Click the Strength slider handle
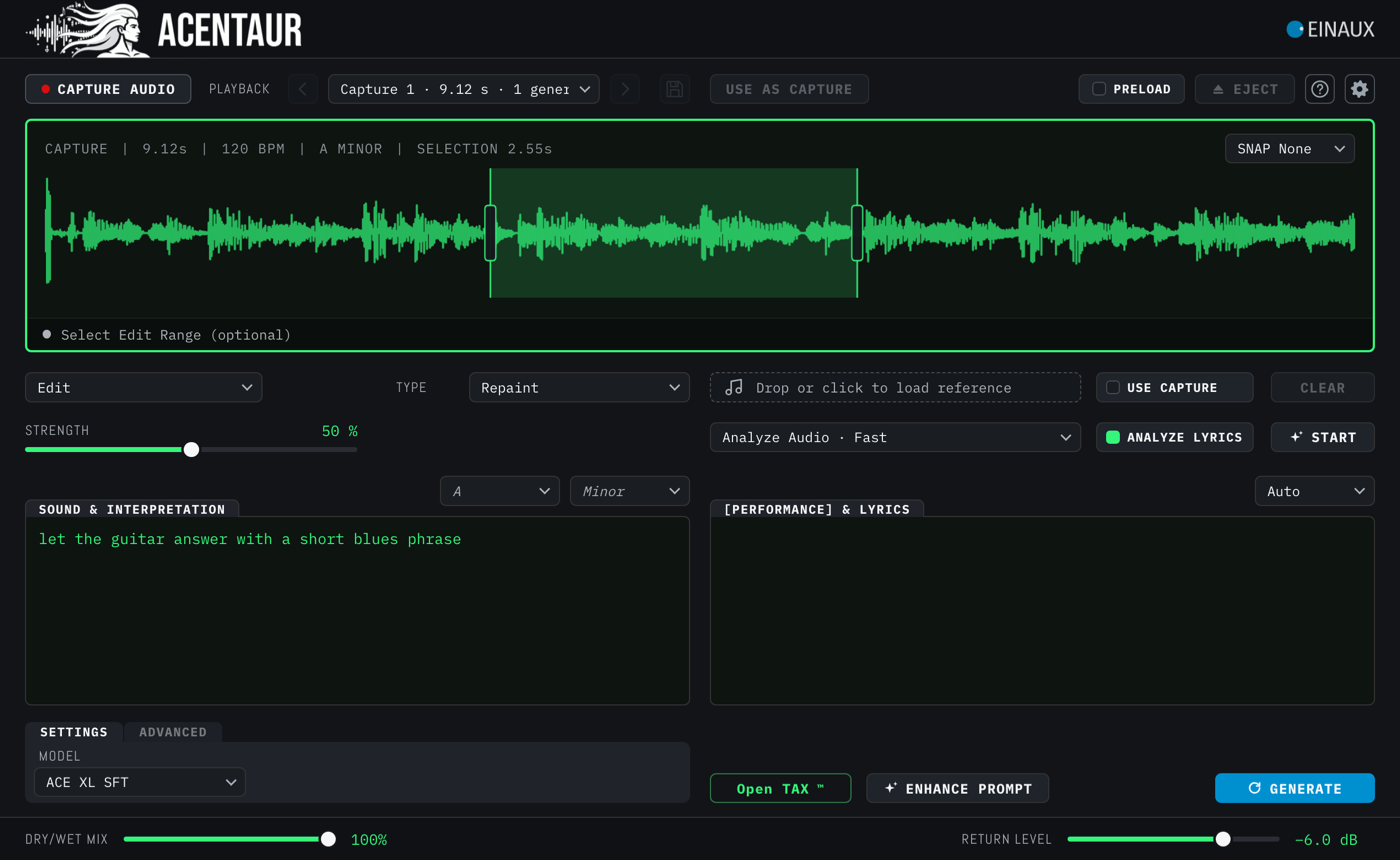The image size is (1400, 860). [x=191, y=449]
